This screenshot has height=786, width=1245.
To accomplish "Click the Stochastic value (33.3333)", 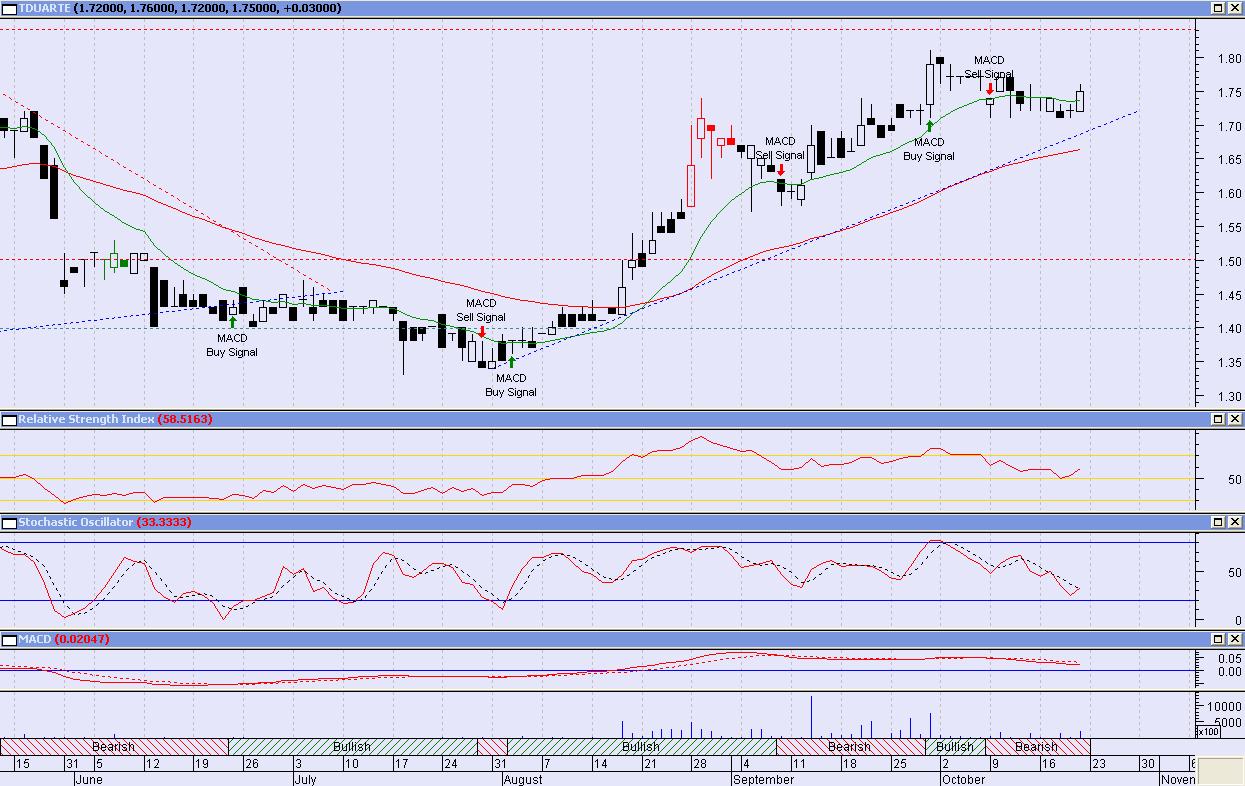I will (x=164, y=522).
